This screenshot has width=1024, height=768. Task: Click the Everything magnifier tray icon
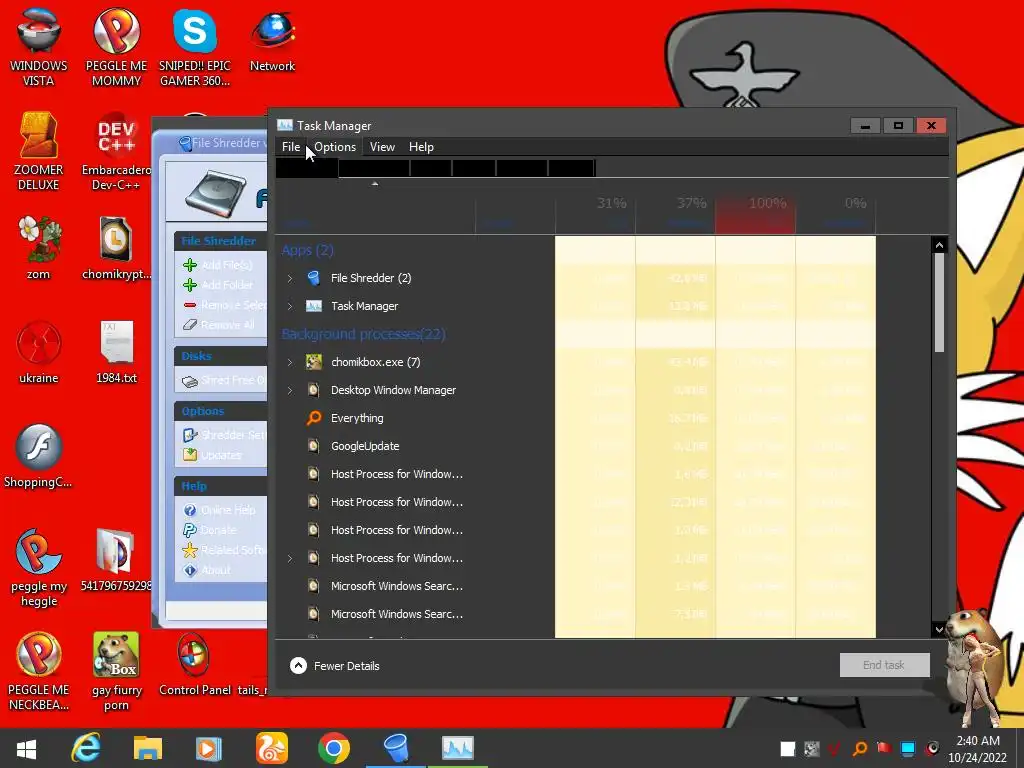tap(860, 748)
